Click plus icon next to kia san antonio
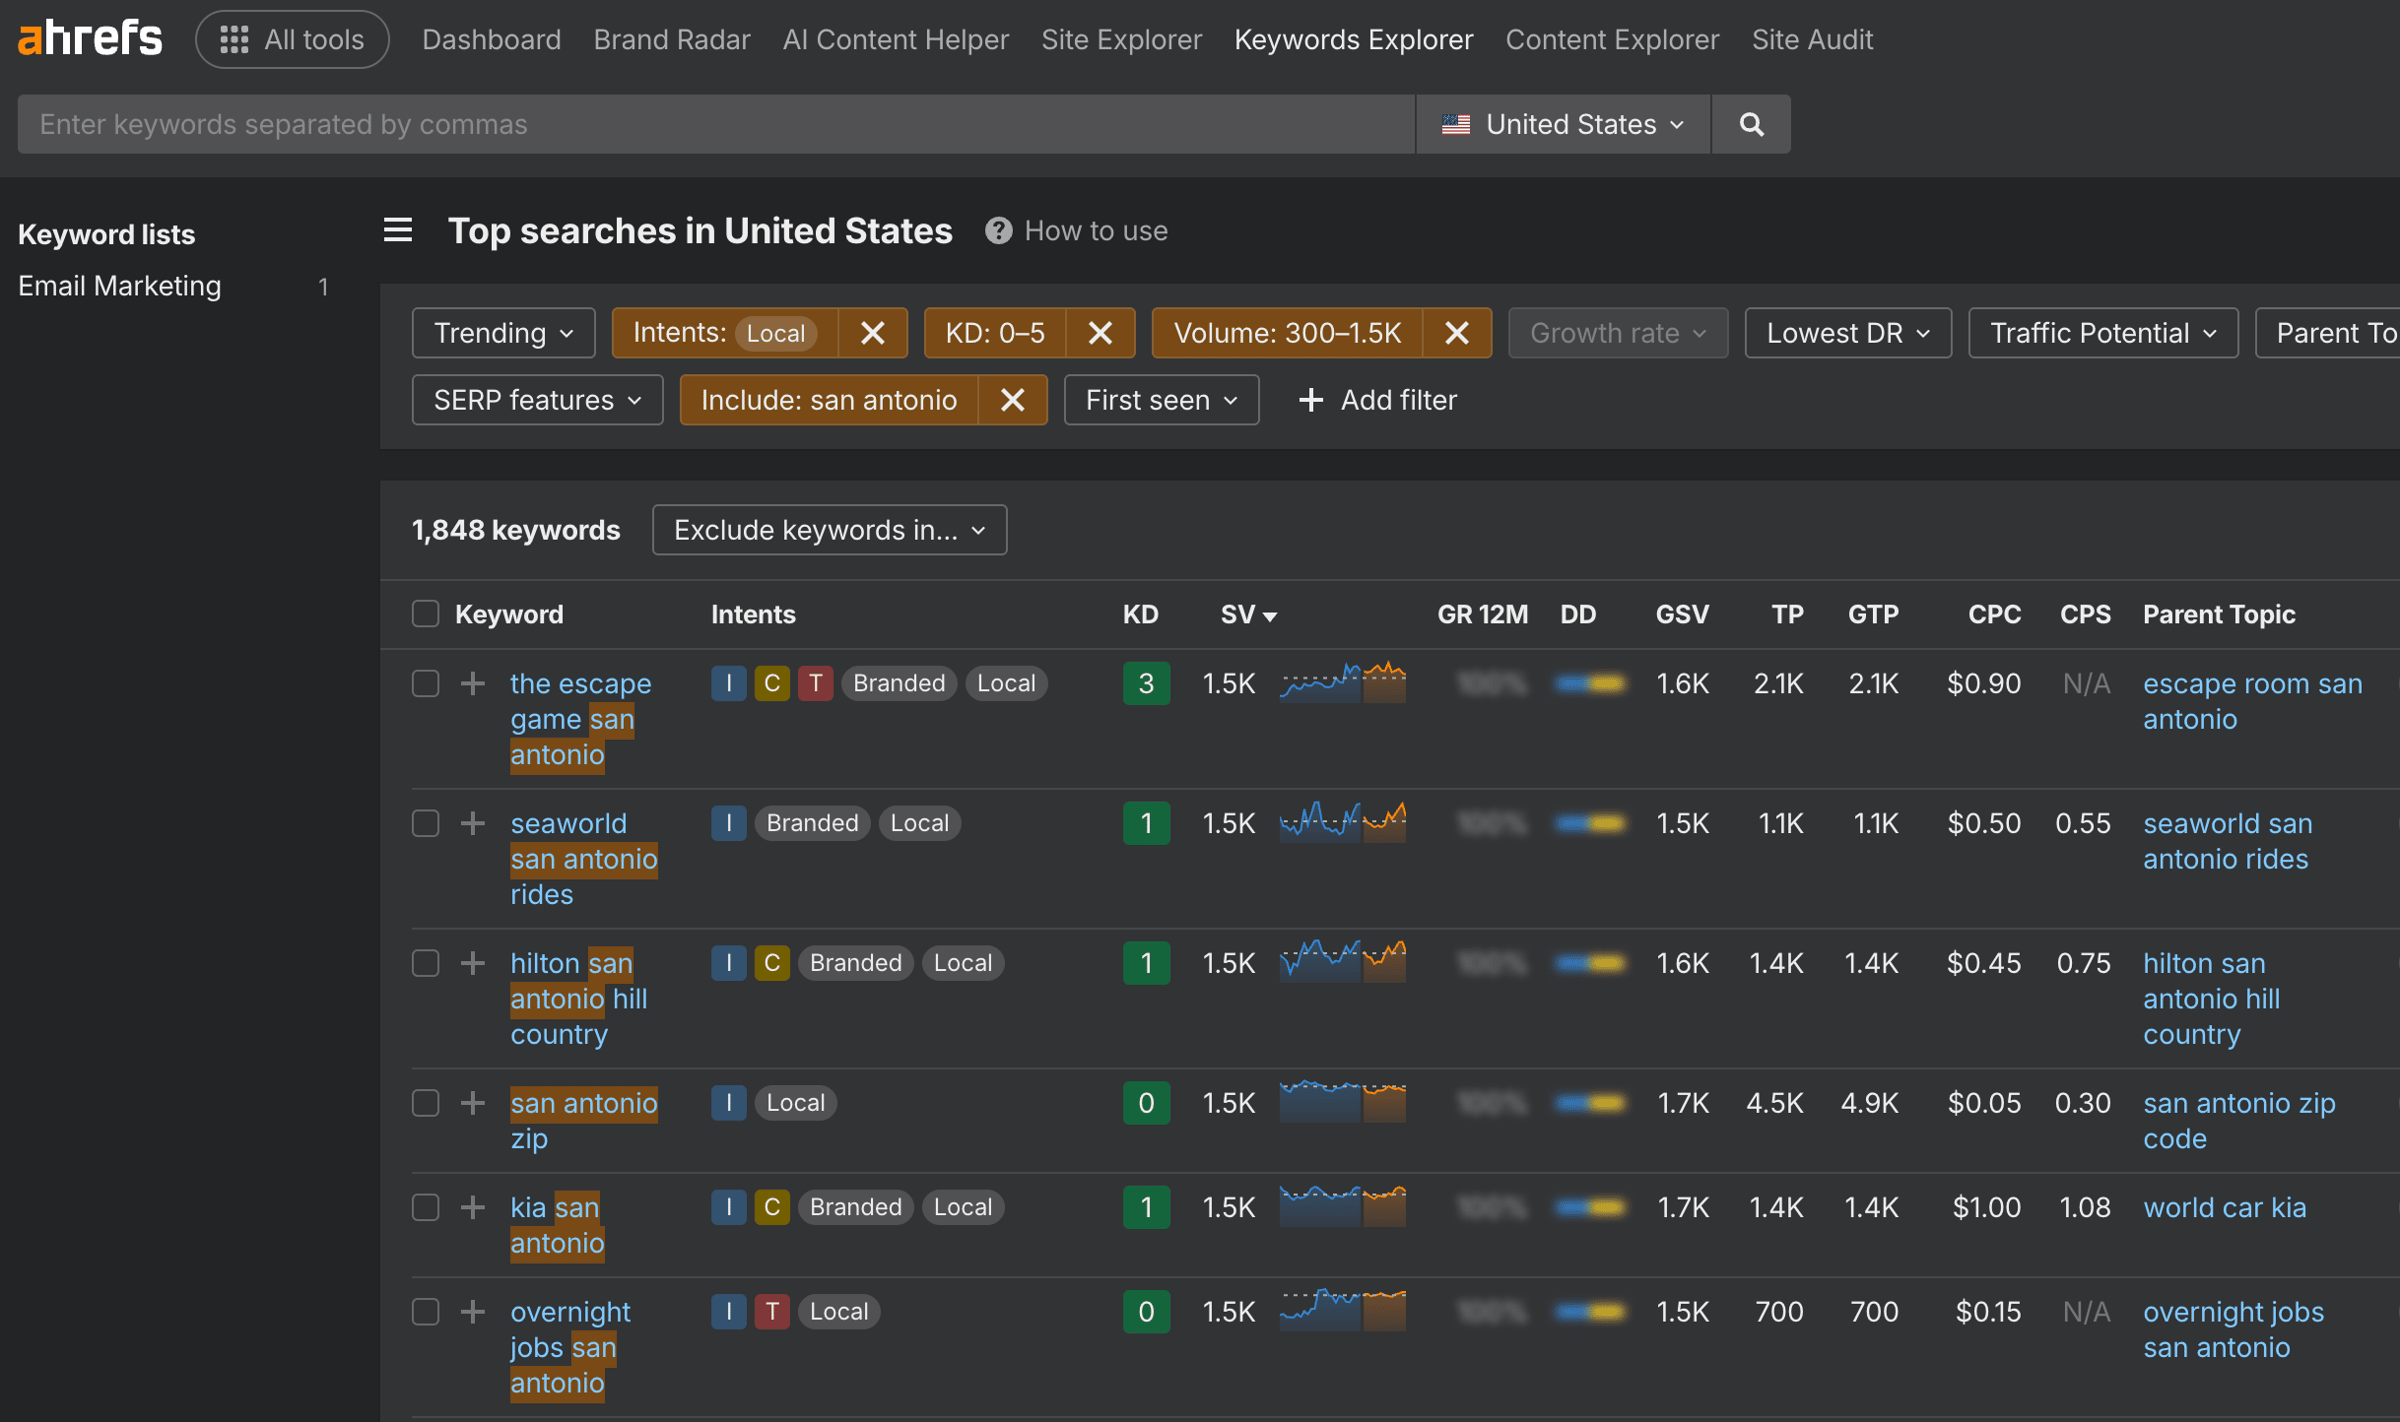Image resolution: width=2400 pixels, height=1422 pixels. 473,1207
